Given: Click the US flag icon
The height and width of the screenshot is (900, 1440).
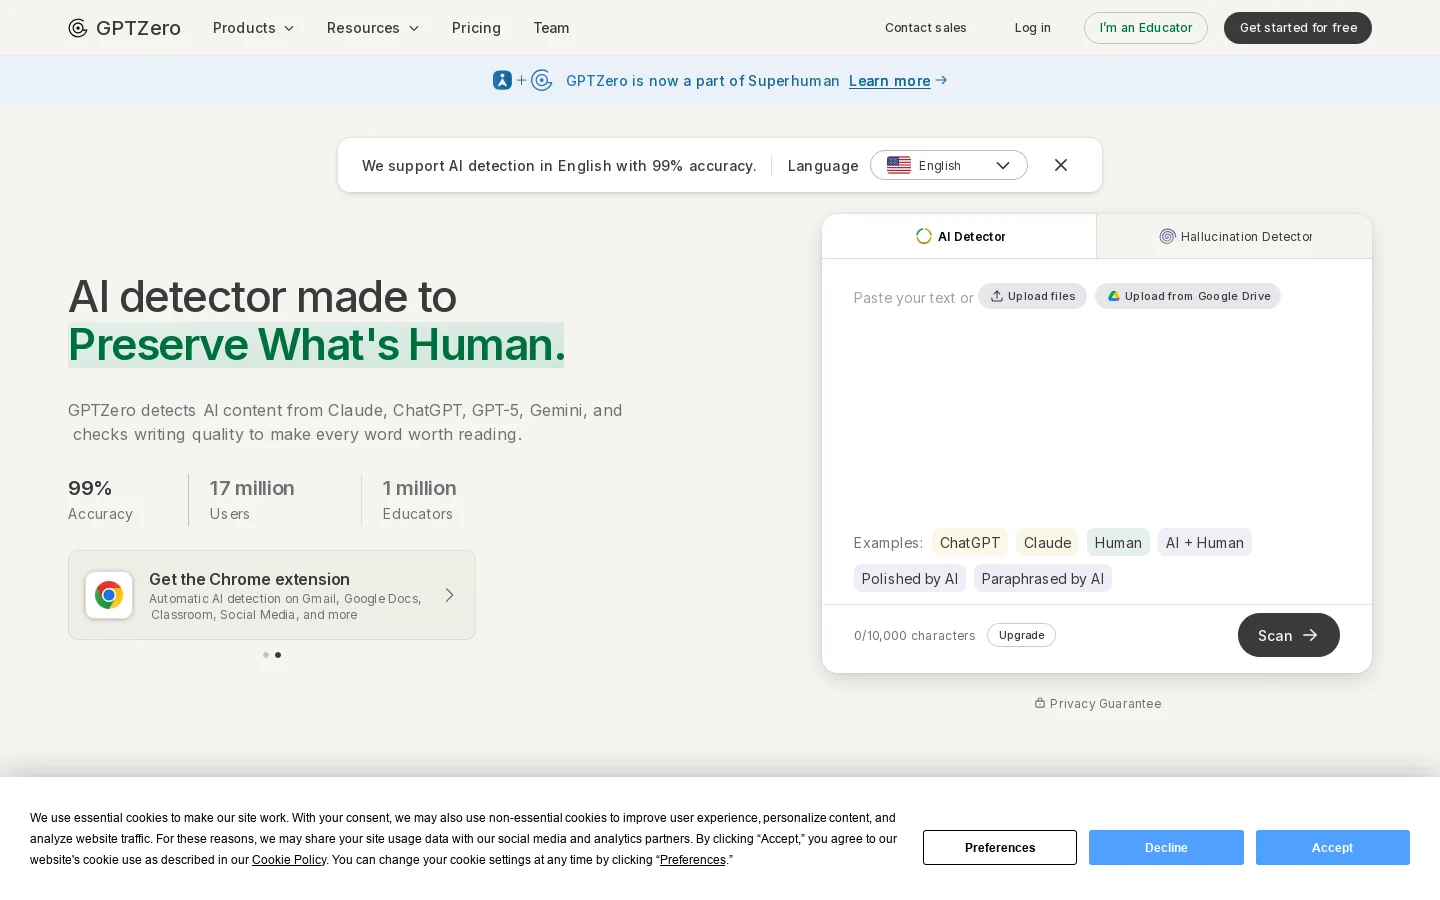Looking at the screenshot, I should click(899, 165).
